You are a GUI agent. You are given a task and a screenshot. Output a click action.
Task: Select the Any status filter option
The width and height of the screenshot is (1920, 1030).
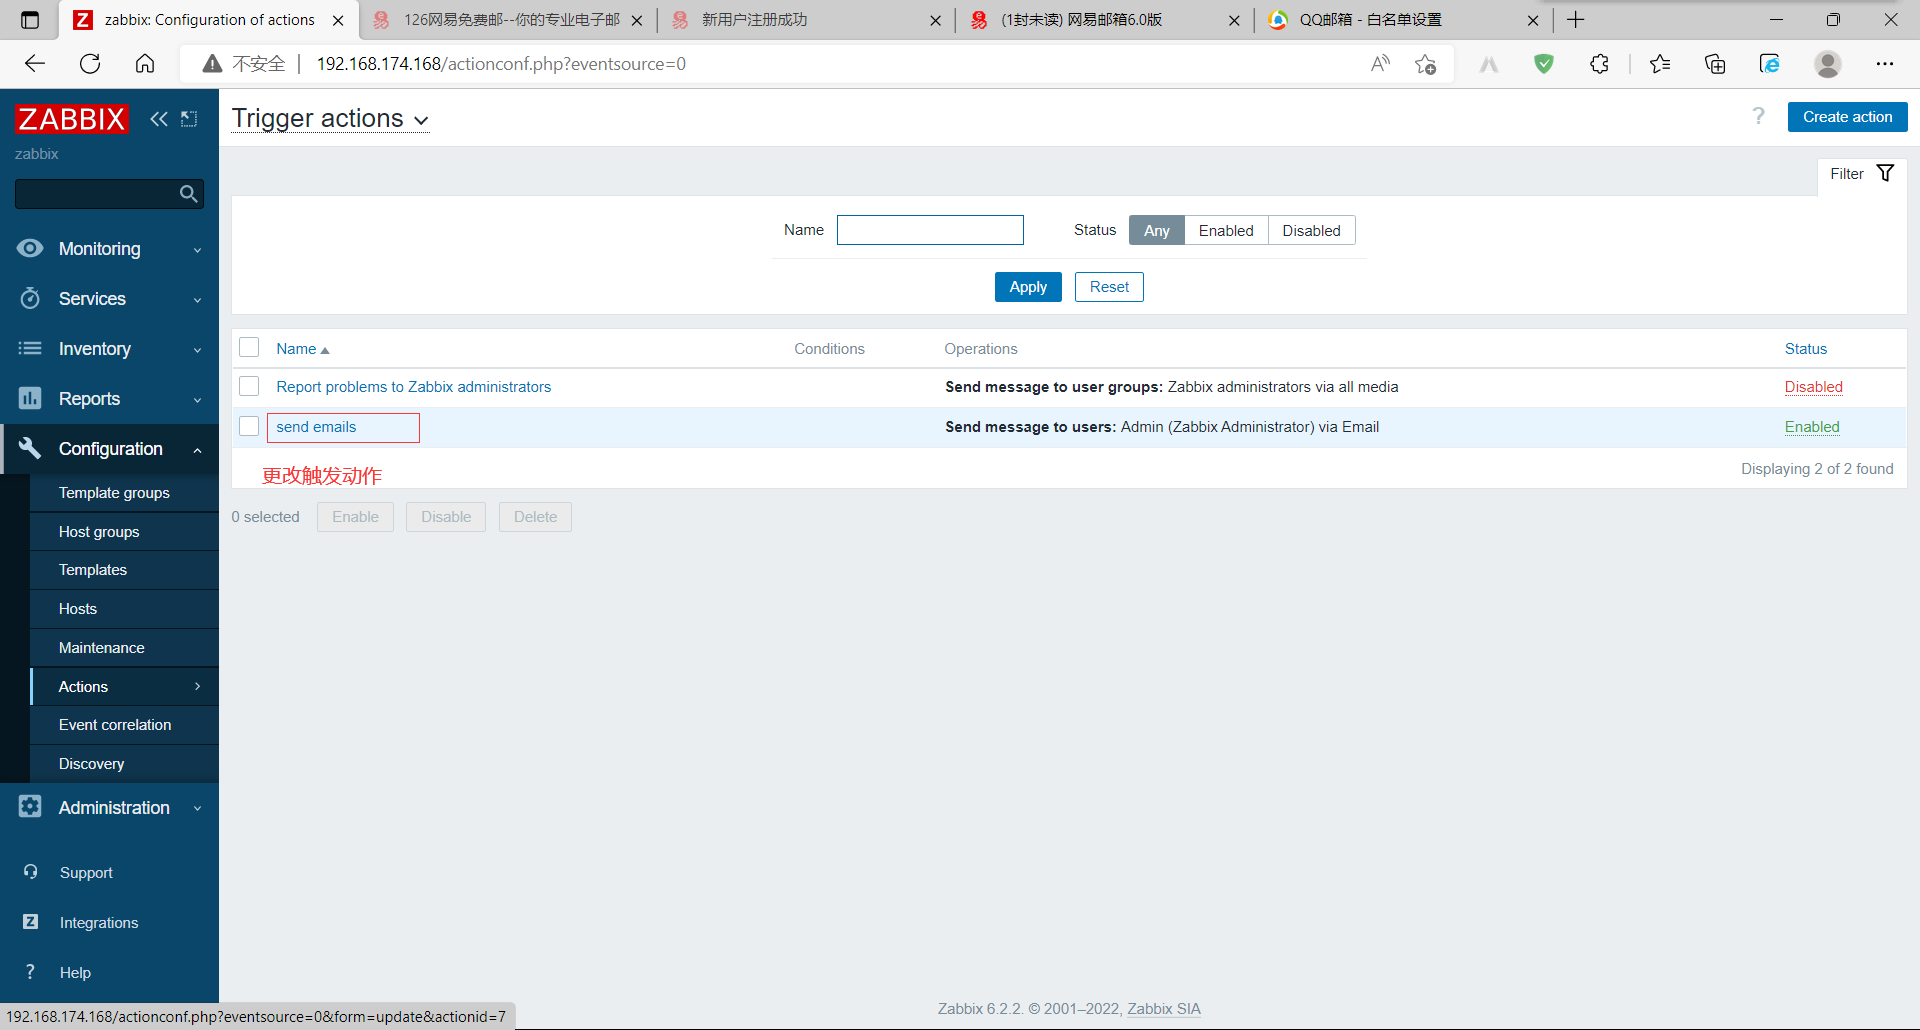click(1156, 230)
